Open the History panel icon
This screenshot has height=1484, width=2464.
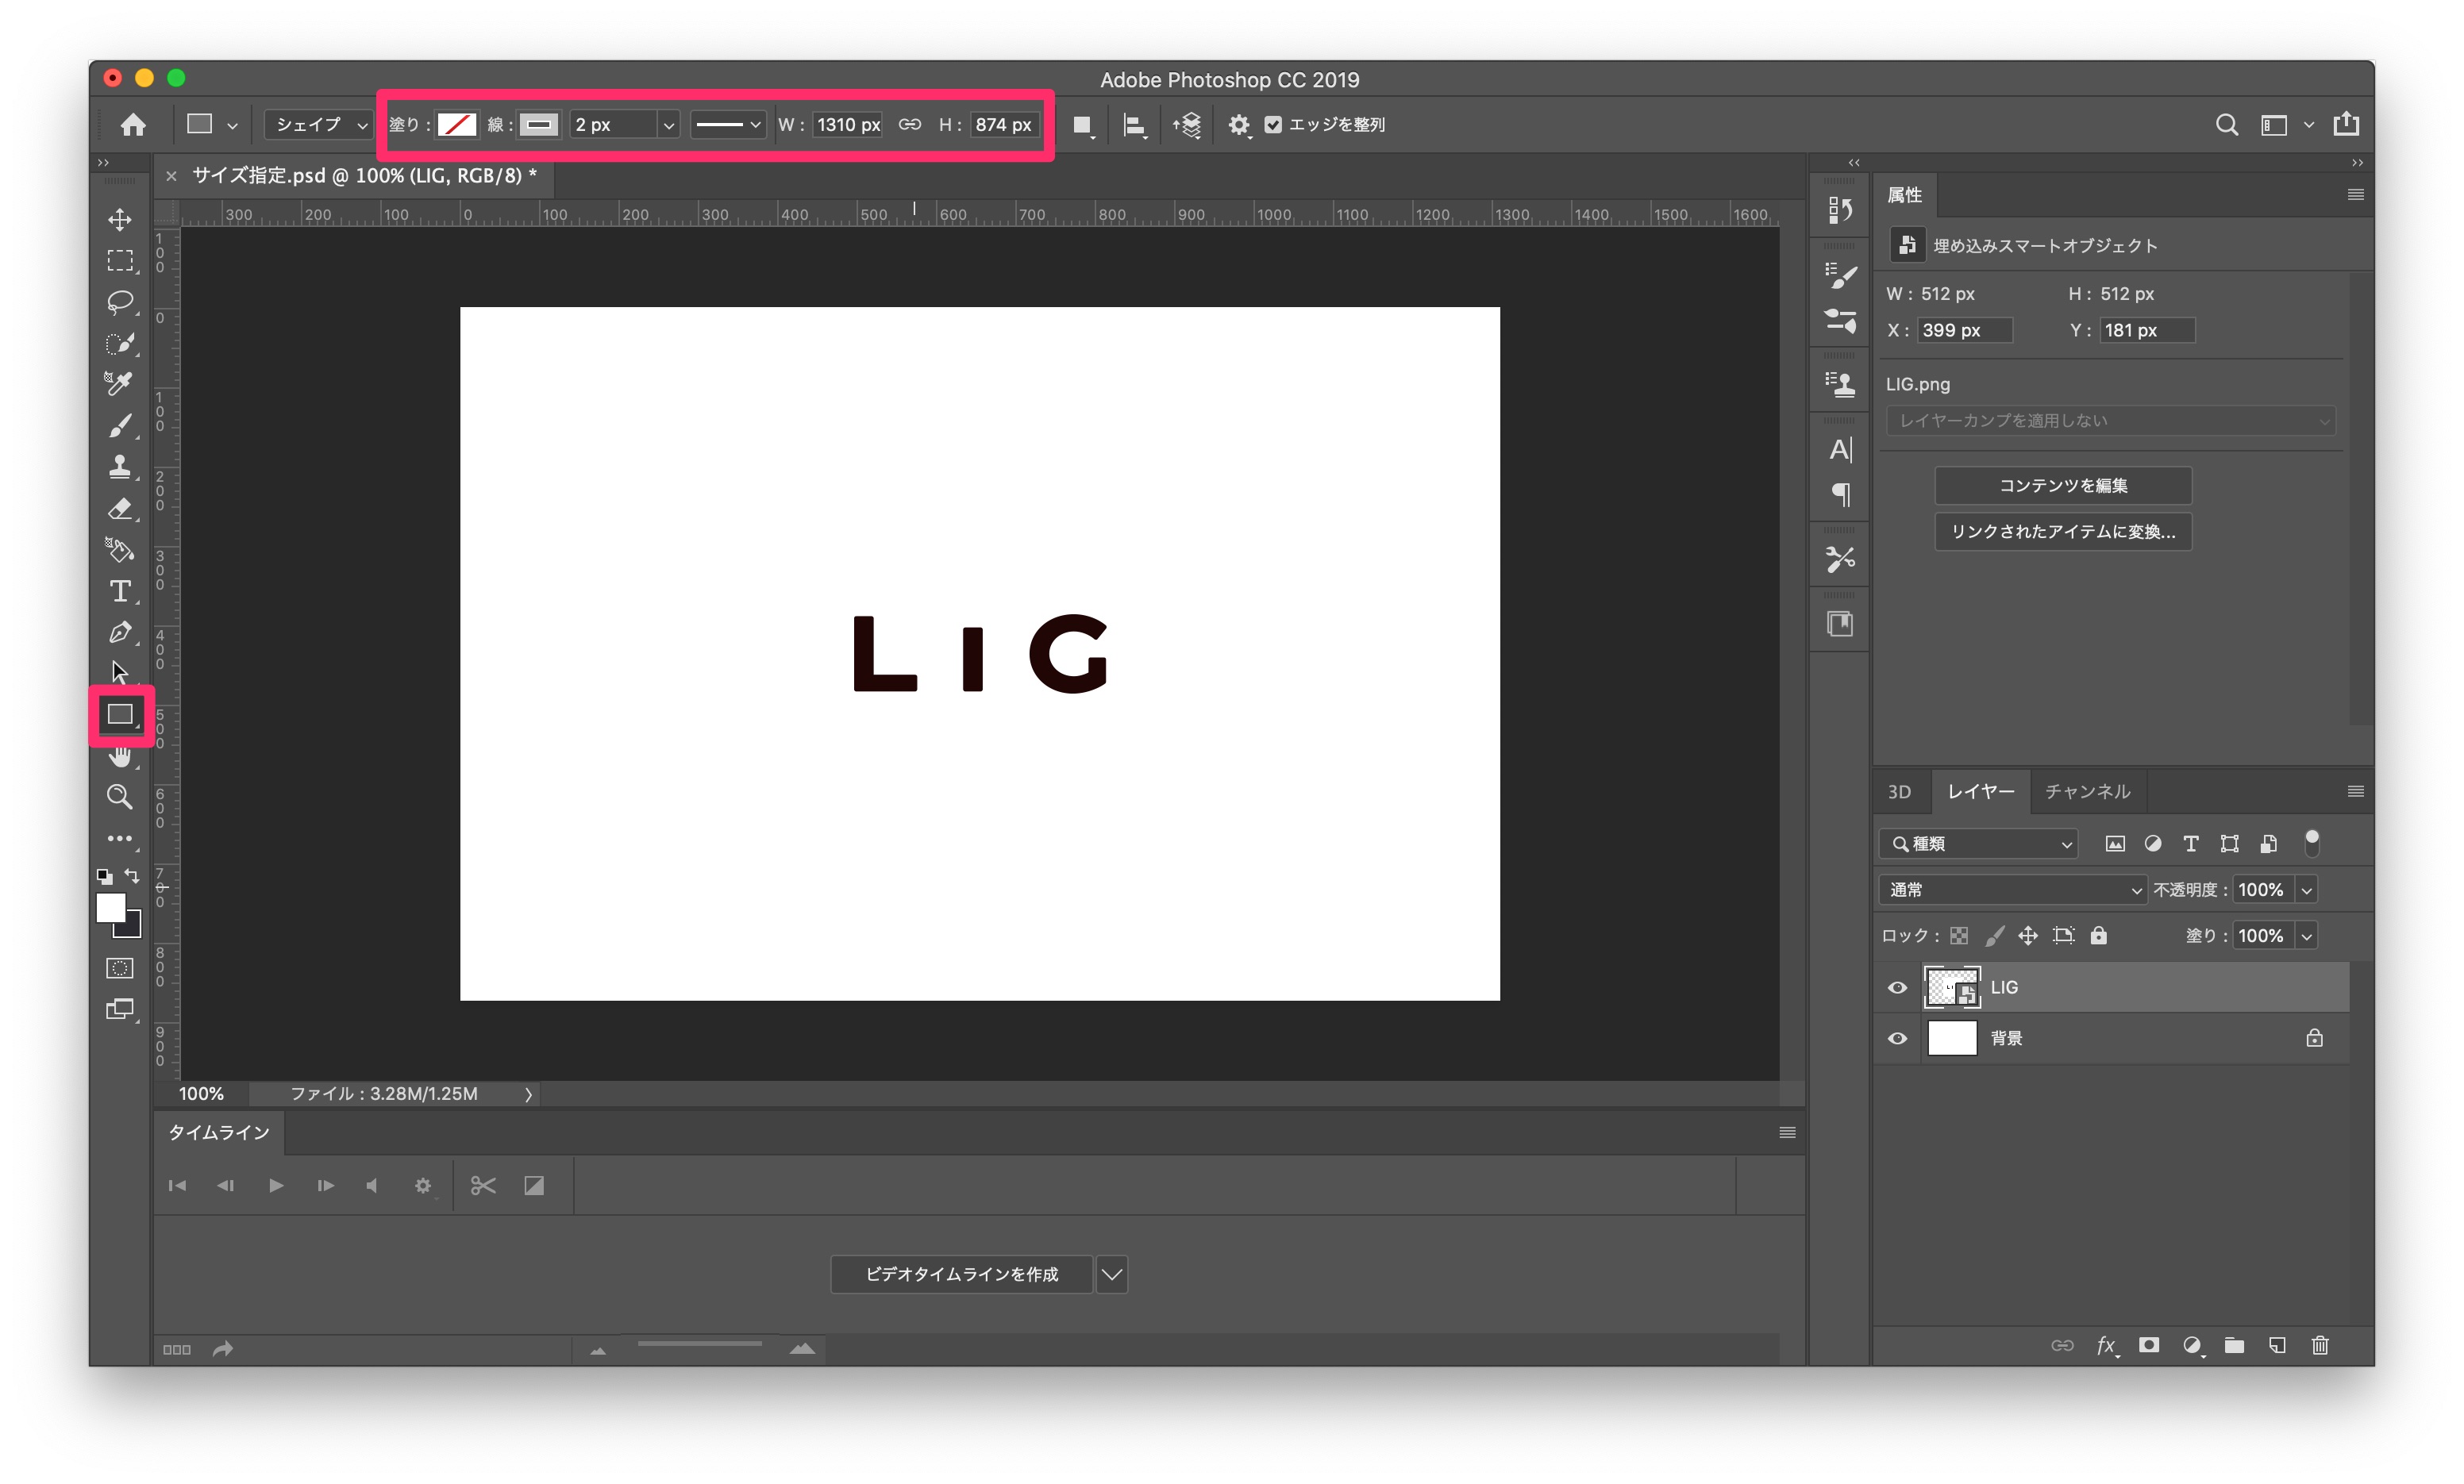pos(1840,211)
